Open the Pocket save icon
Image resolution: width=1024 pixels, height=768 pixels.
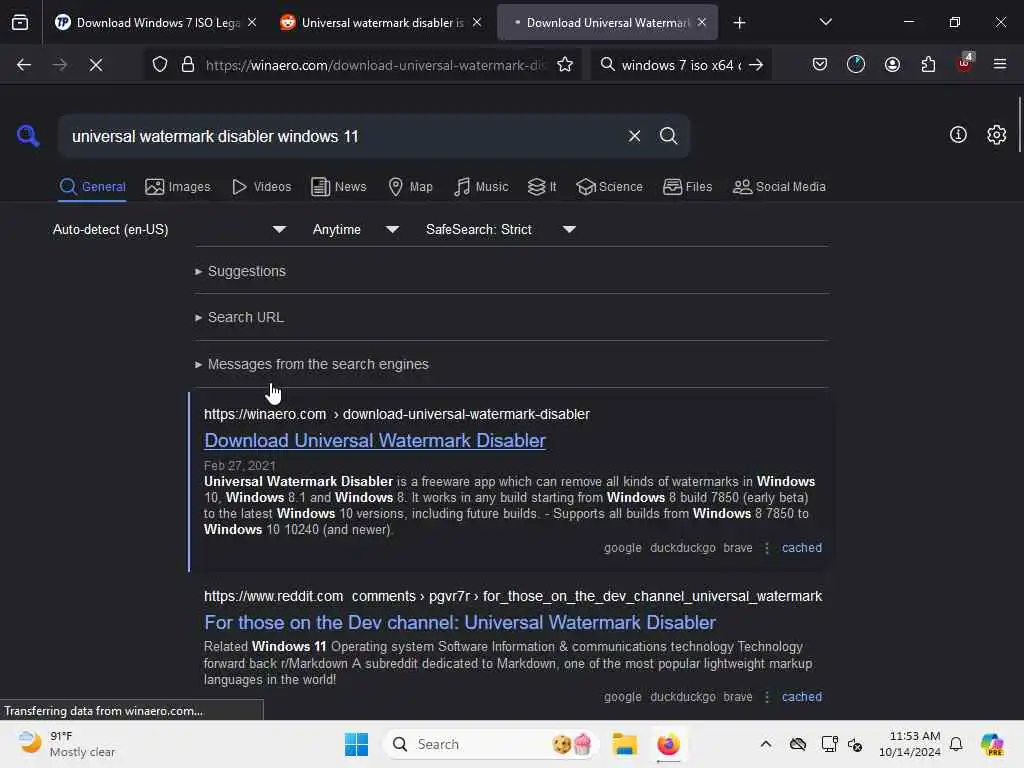(x=820, y=64)
